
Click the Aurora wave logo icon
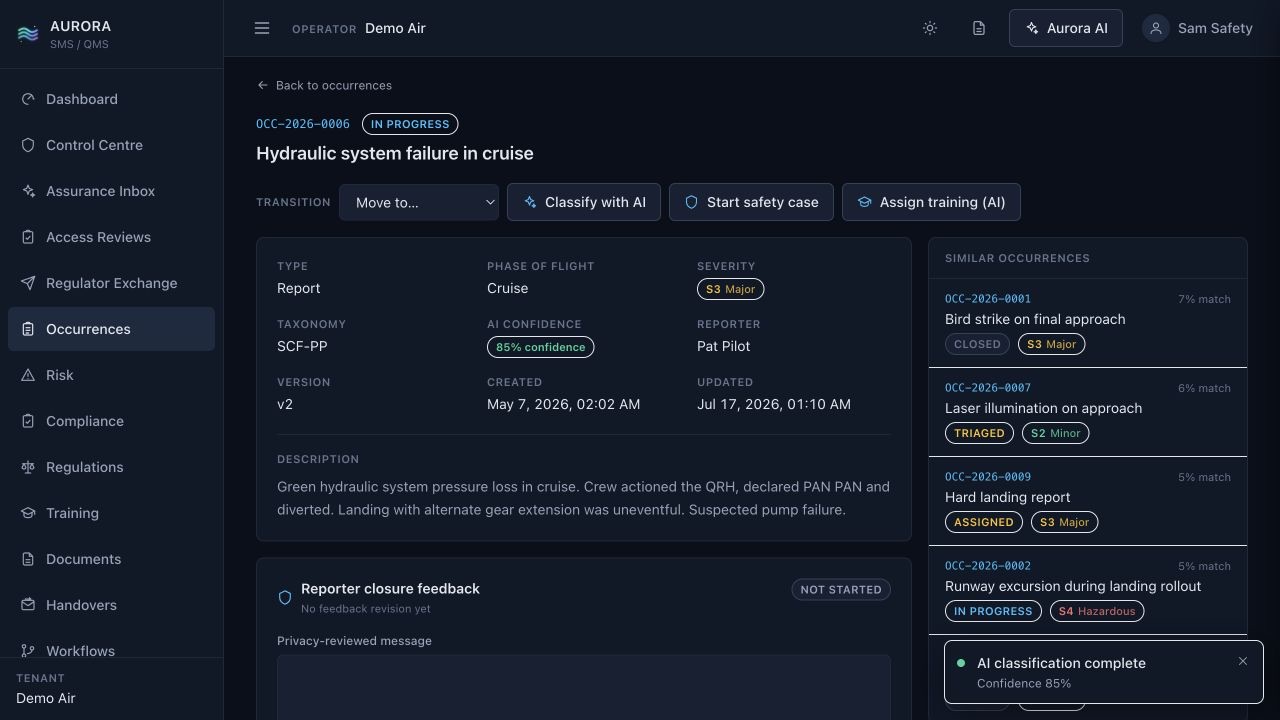click(28, 34)
